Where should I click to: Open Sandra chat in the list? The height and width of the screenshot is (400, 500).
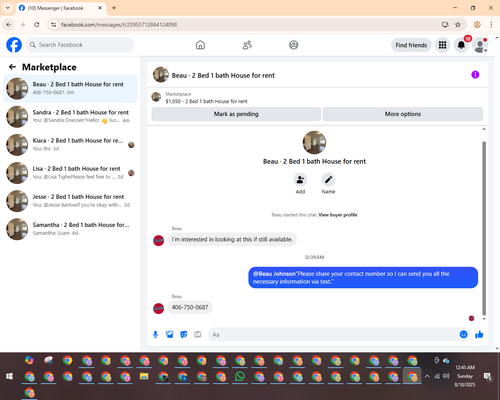pos(70,116)
